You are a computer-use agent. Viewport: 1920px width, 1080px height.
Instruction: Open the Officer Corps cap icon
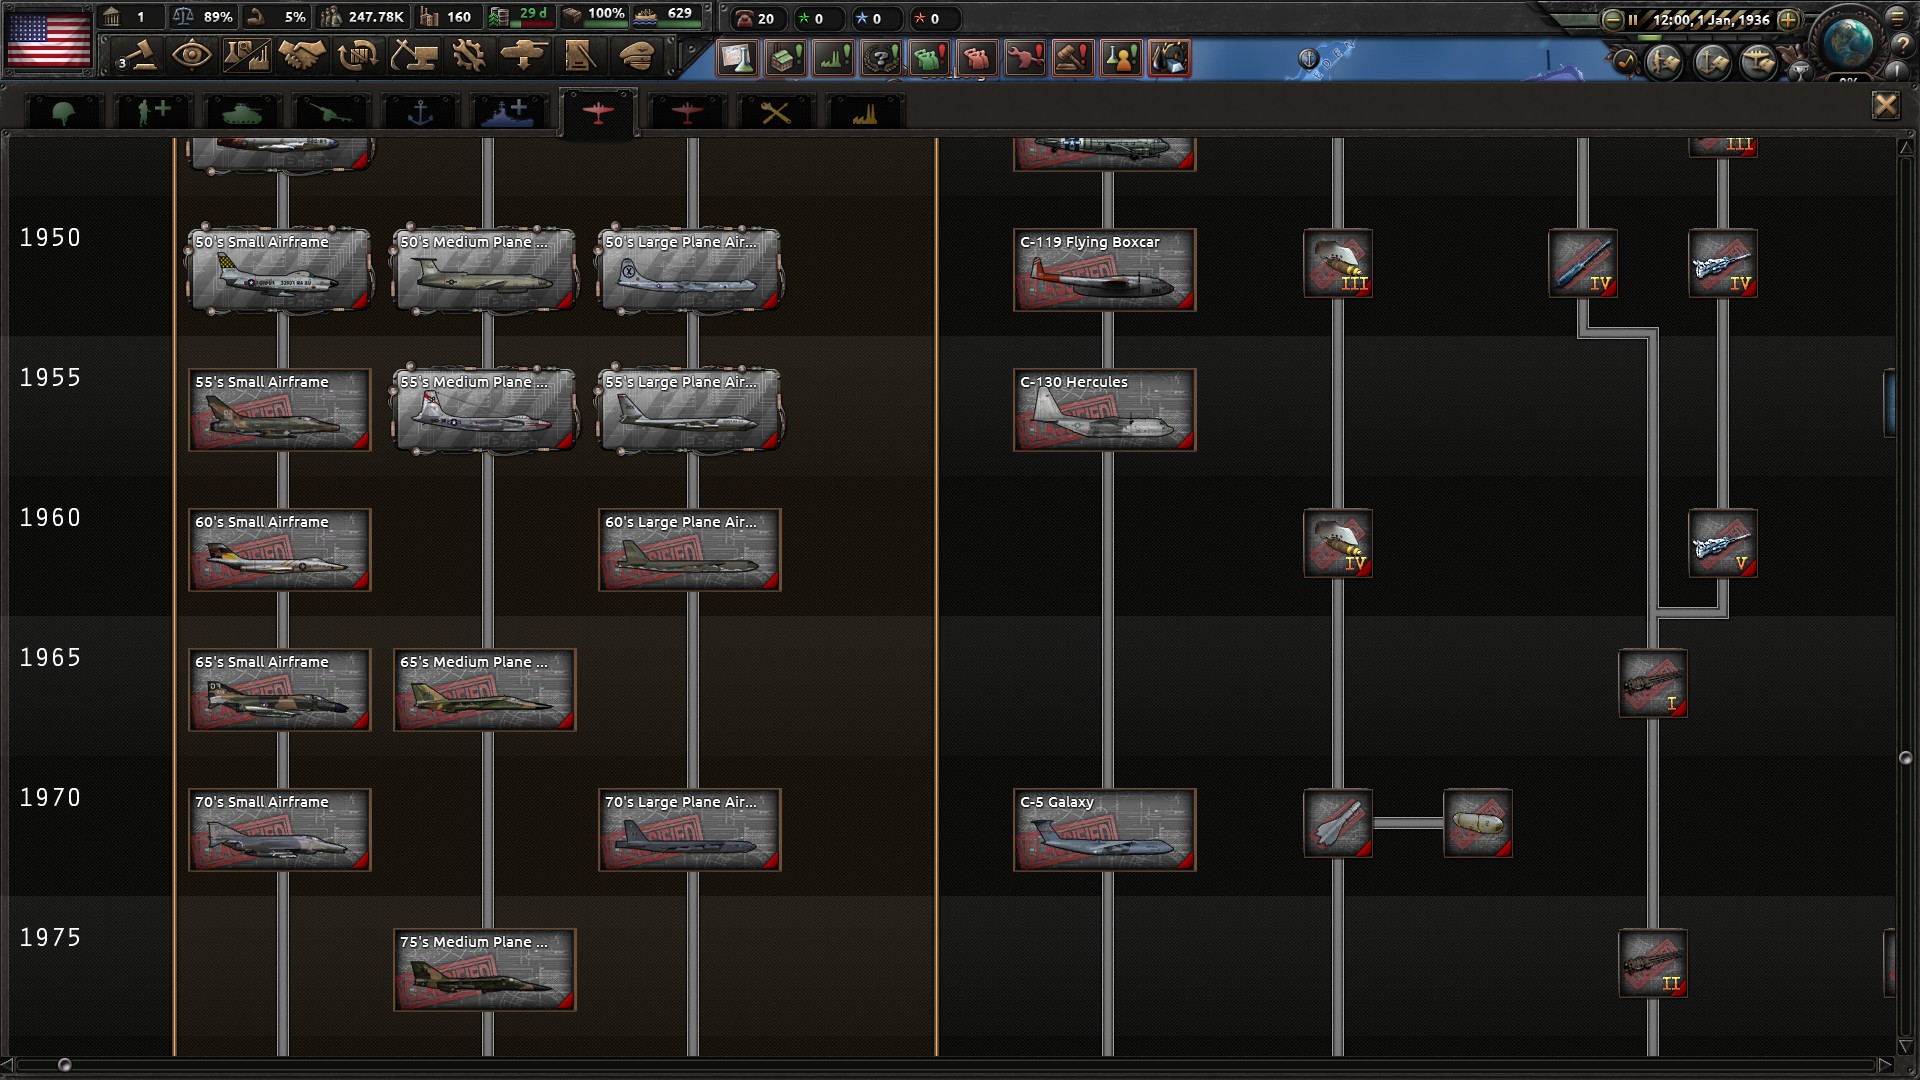tap(634, 55)
